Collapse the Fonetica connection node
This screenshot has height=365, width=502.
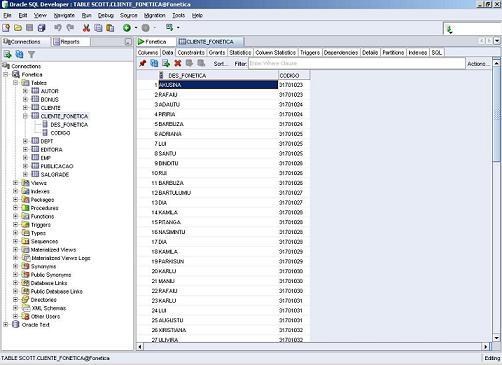[x=6, y=74]
